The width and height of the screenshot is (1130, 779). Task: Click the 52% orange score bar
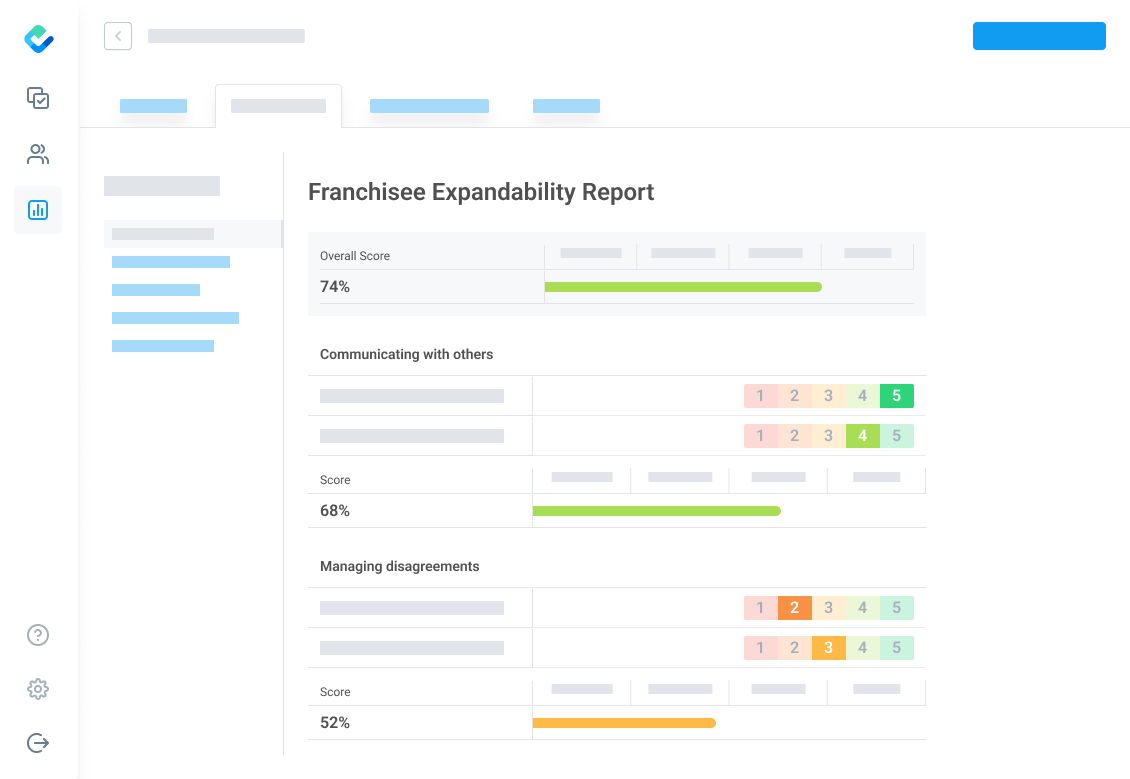(x=624, y=723)
